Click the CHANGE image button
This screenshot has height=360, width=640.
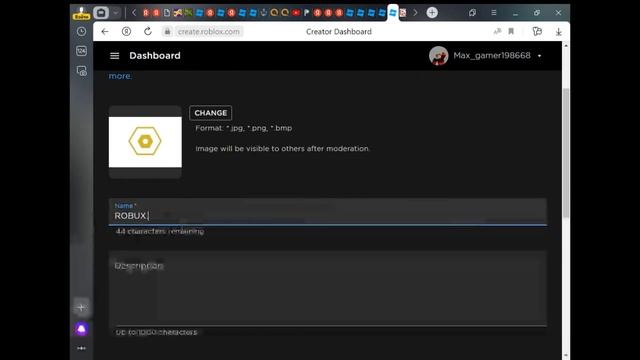click(211, 113)
